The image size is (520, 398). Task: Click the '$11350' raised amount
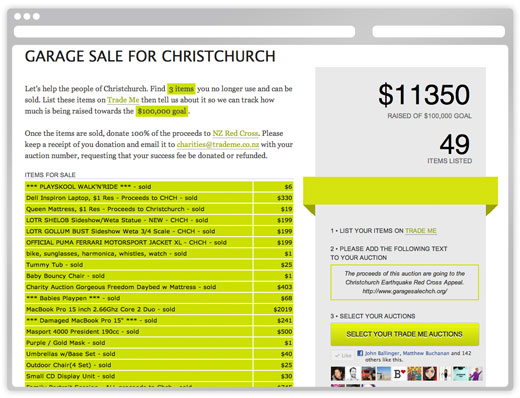(424, 95)
